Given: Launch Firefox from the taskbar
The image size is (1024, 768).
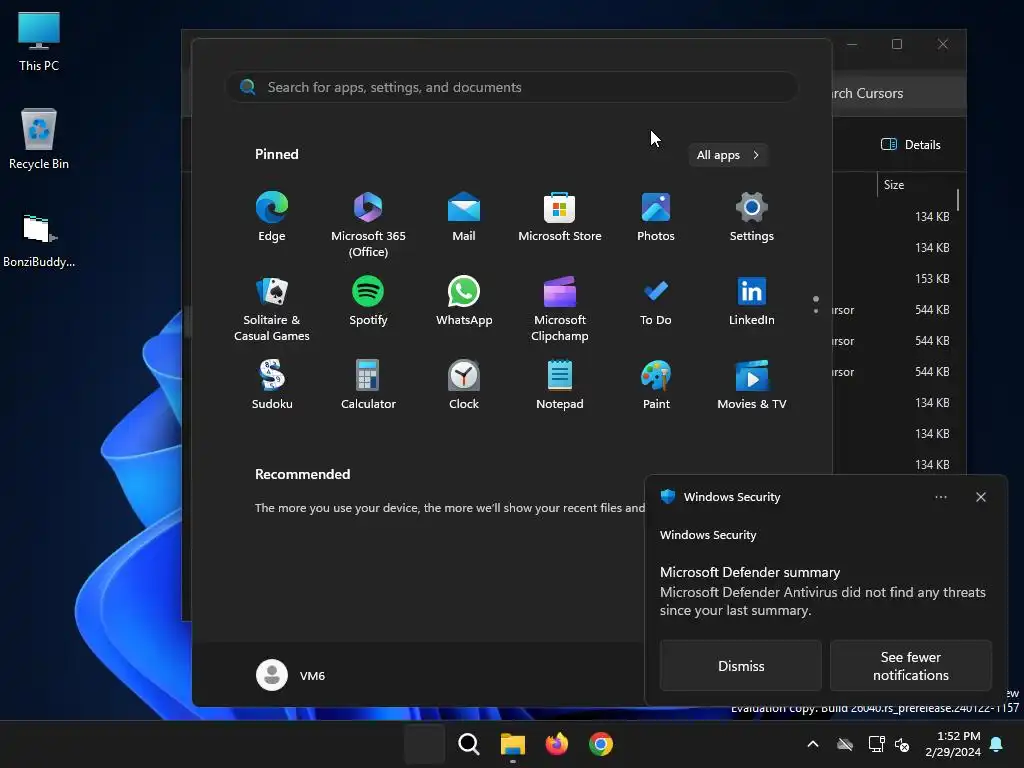Looking at the screenshot, I should (x=556, y=744).
